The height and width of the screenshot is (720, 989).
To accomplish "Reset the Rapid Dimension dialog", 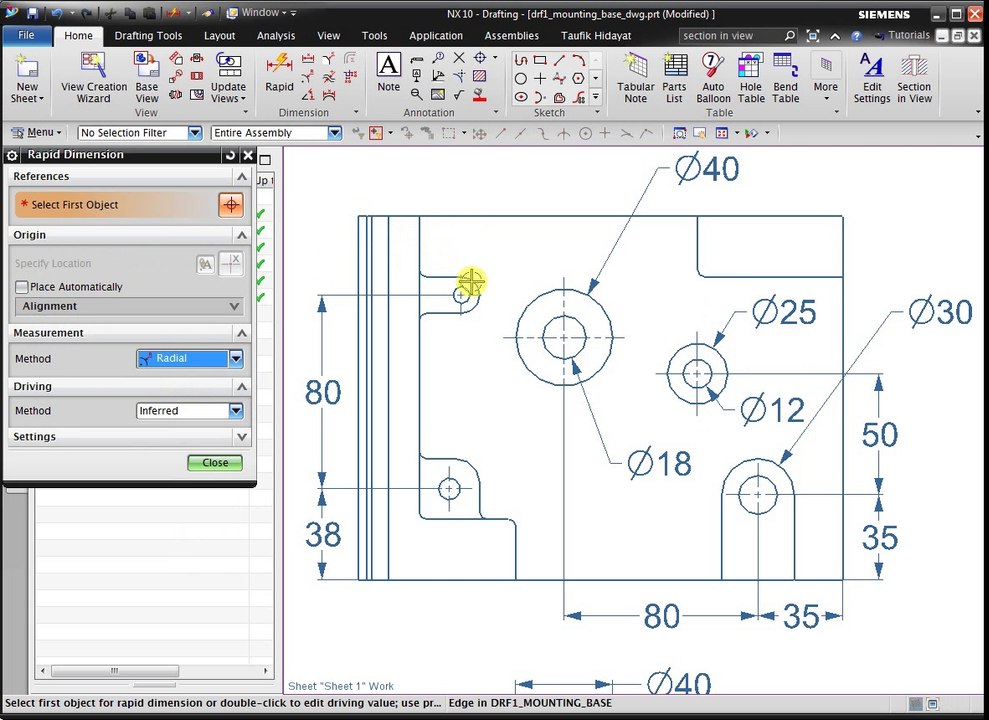I will (230, 155).
